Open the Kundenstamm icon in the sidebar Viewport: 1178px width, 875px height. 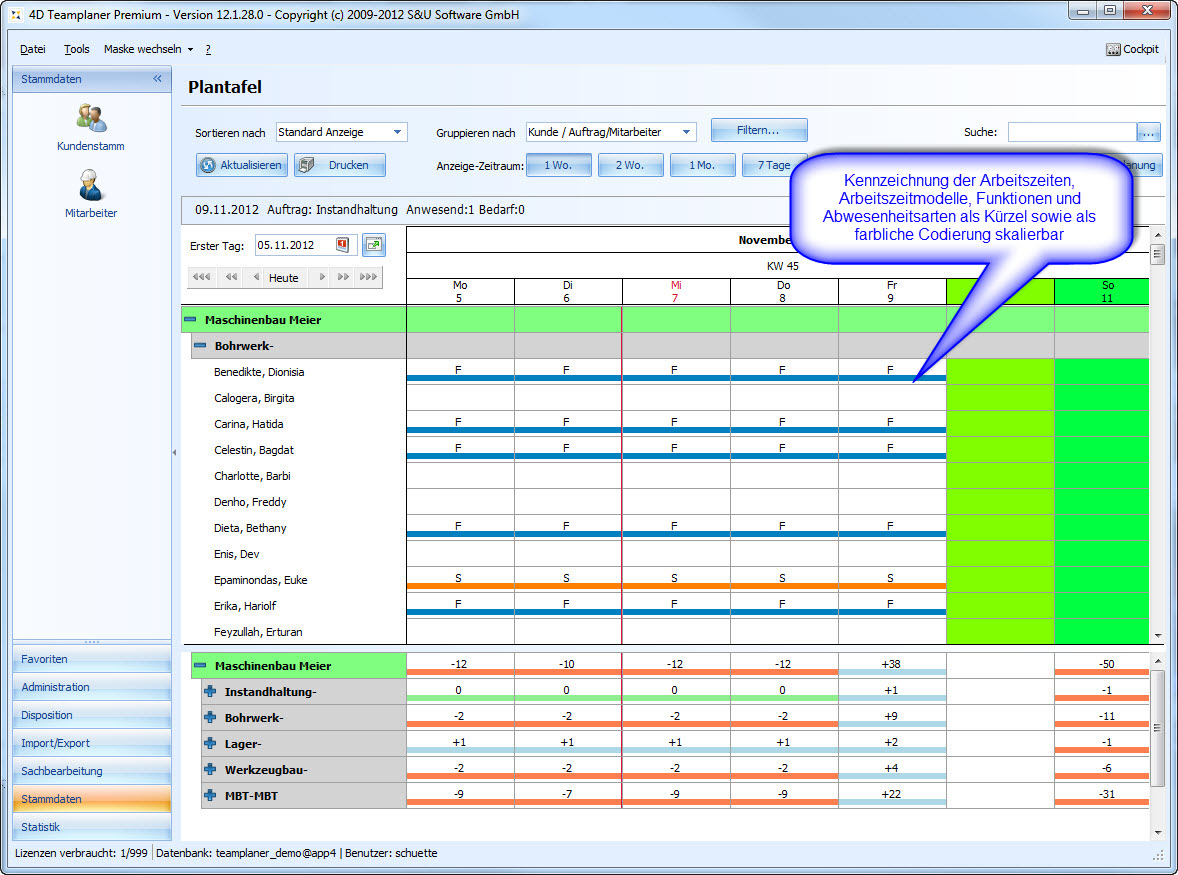pos(91,118)
